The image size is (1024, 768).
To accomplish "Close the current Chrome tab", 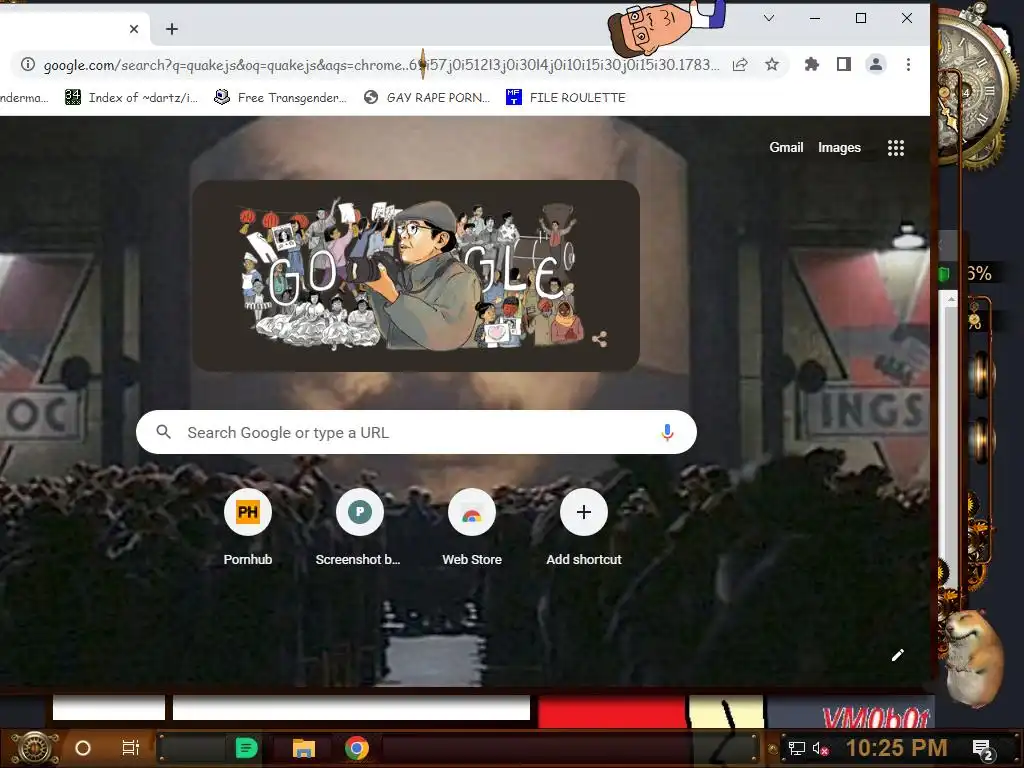I will pos(134,29).
